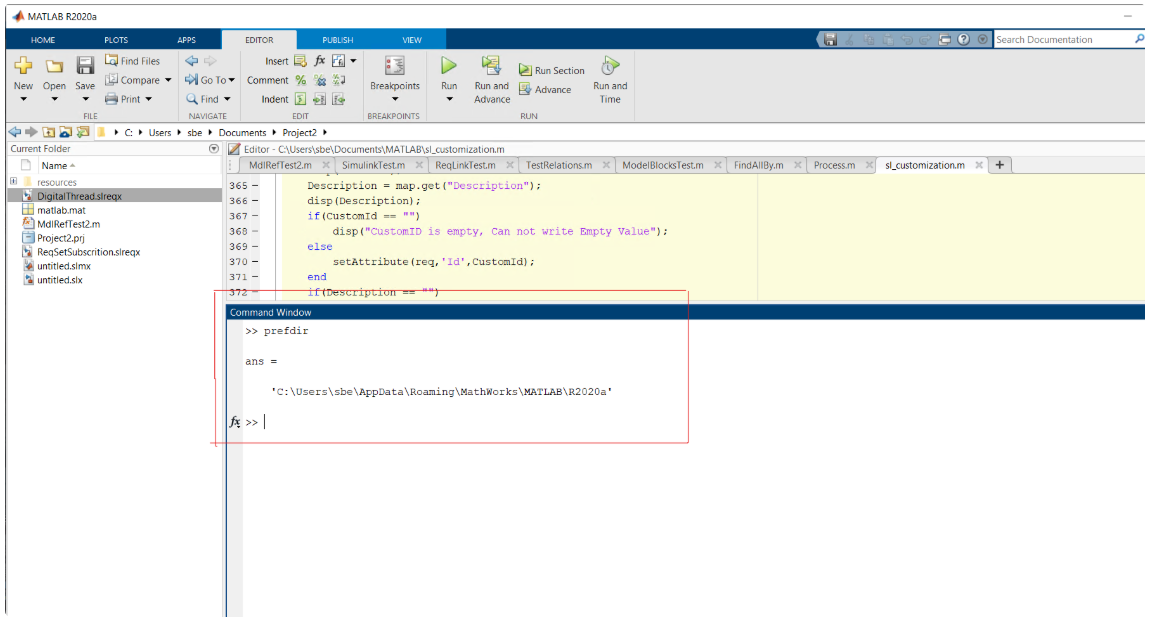
Task: Open the Compare dropdown arrow
Action: (168, 80)
